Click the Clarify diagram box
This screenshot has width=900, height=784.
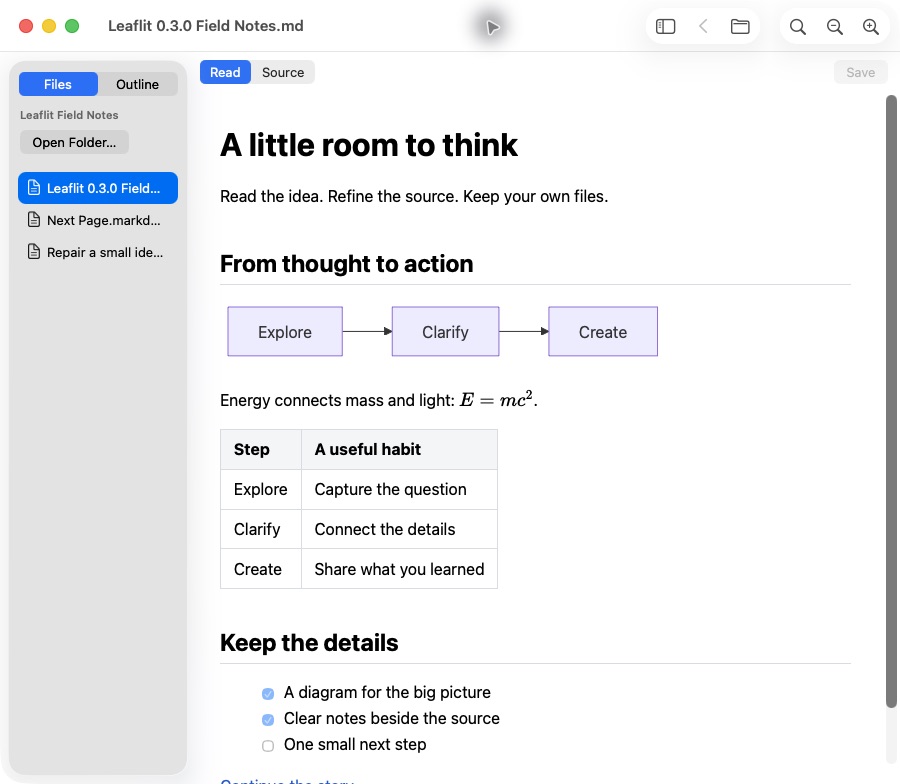445,332
